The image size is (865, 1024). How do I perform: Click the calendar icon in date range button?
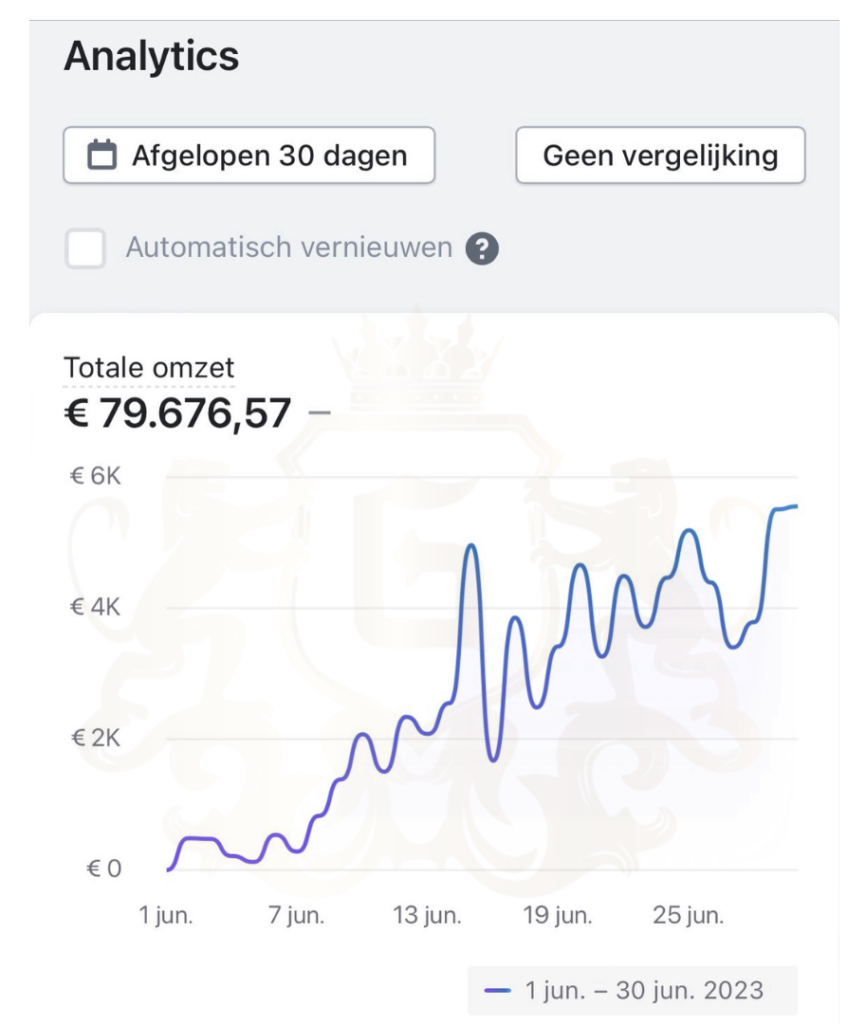[102, 155]
